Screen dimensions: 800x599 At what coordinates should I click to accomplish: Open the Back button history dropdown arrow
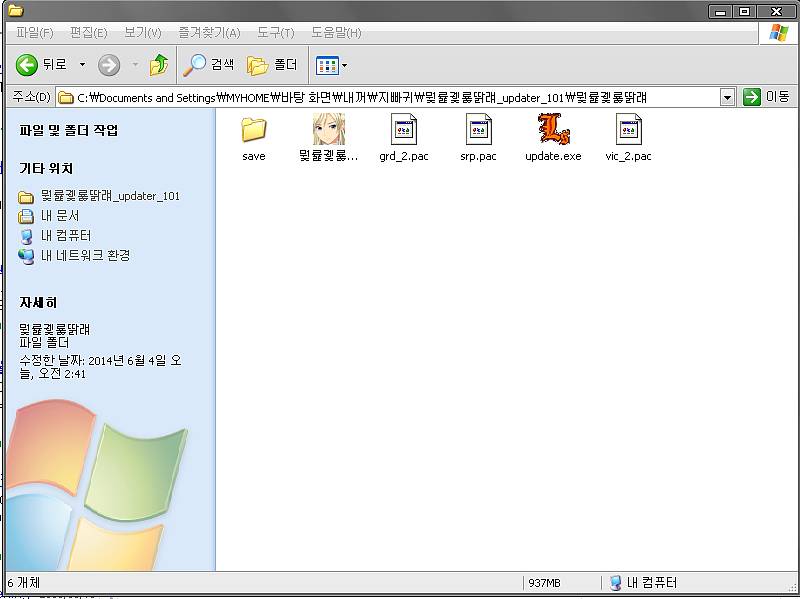(x=82, y=65)
